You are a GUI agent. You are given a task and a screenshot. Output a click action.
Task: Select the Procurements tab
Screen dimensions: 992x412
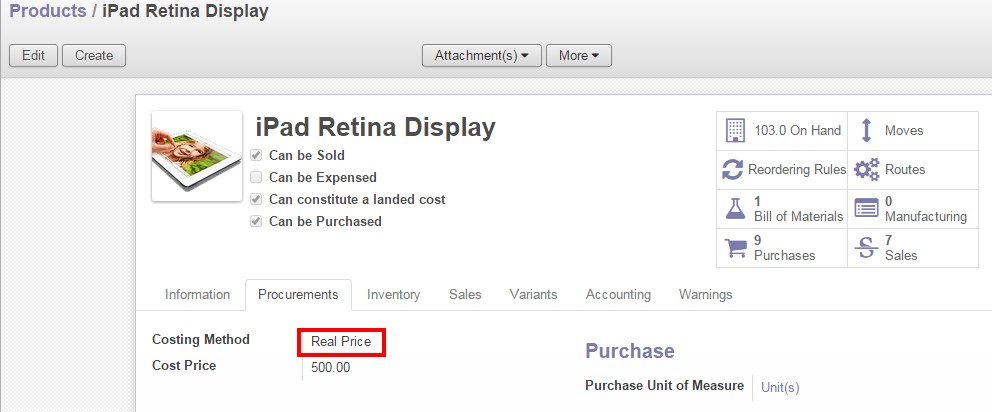pos(298,294)
